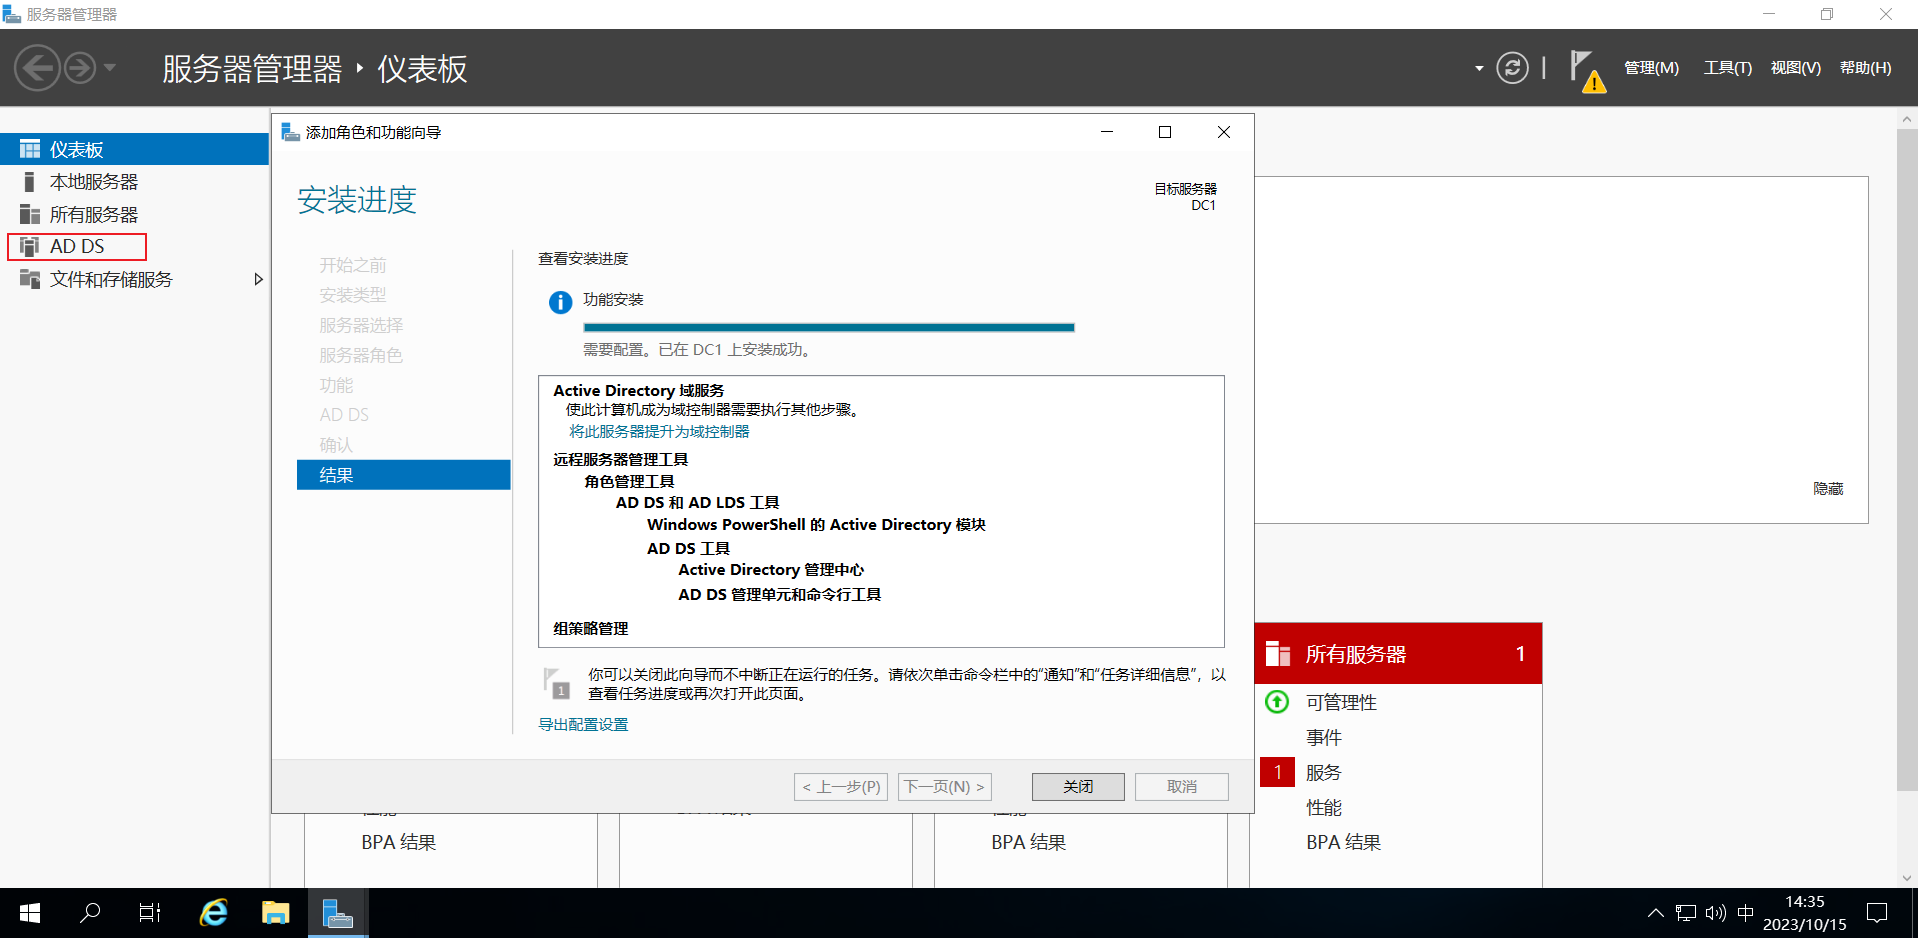
Task: Click the wizard title bar icon
Action: [x=291, y=132]
